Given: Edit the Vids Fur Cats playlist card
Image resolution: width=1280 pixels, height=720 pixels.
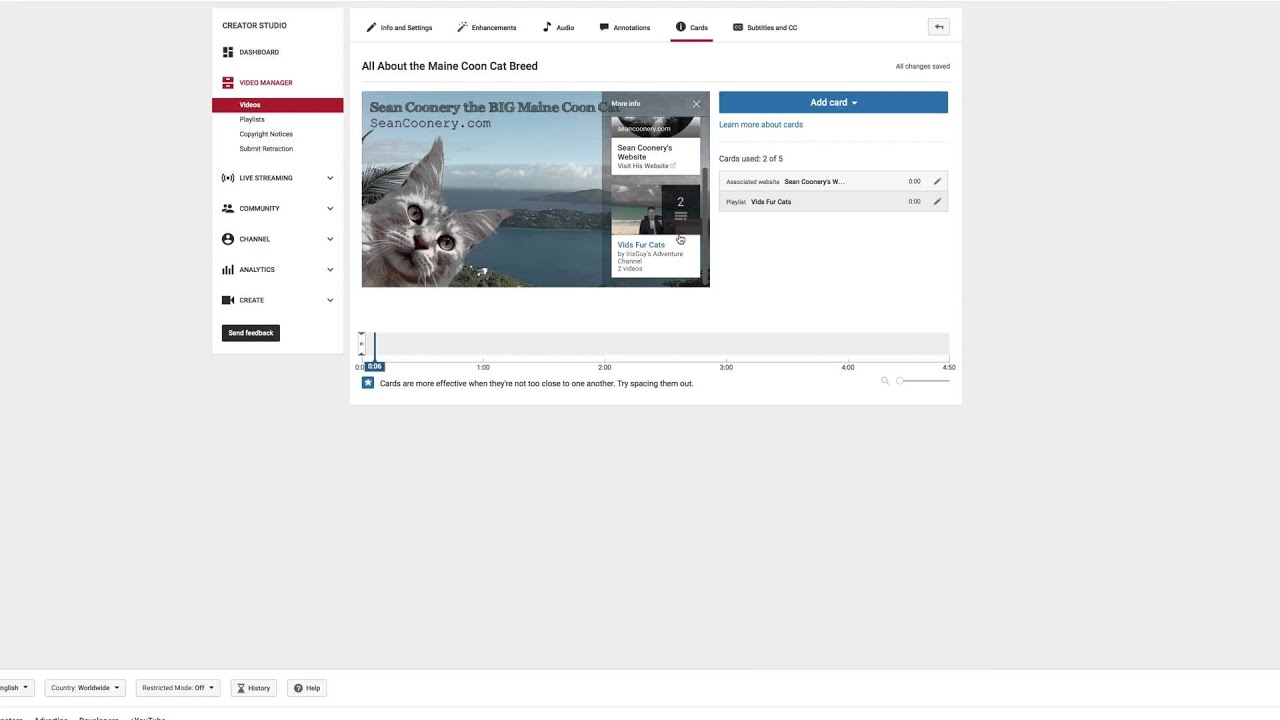Looking at the screenshot, I should [x=937, y=202].
